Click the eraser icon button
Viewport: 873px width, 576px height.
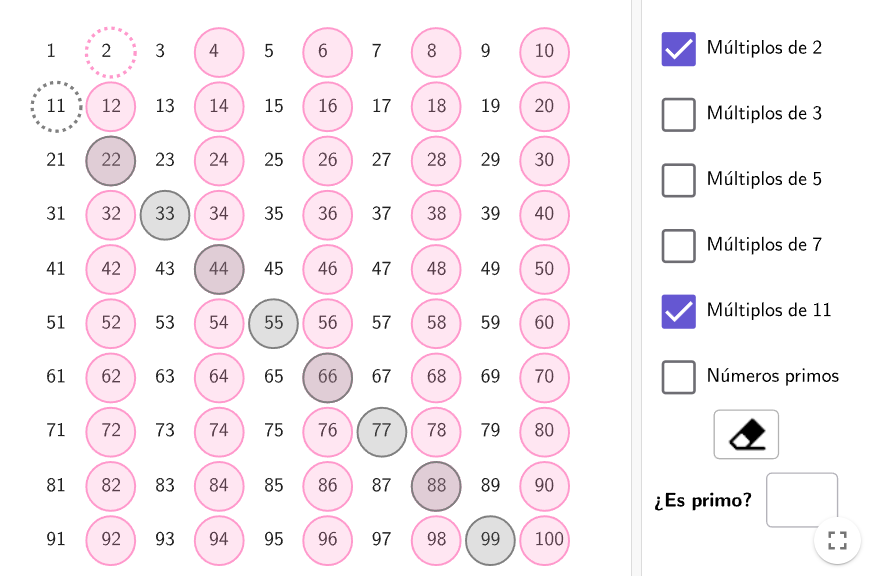point(746,435)
